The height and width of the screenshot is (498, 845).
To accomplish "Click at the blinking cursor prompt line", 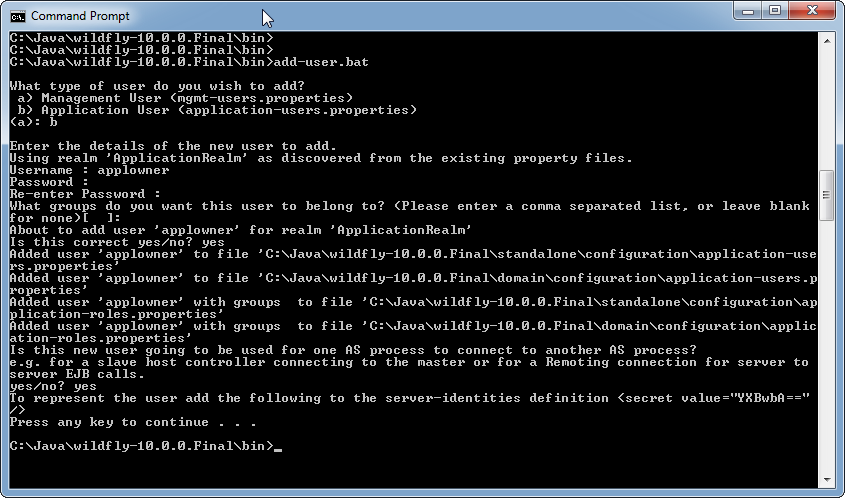I will click(146, 446).
